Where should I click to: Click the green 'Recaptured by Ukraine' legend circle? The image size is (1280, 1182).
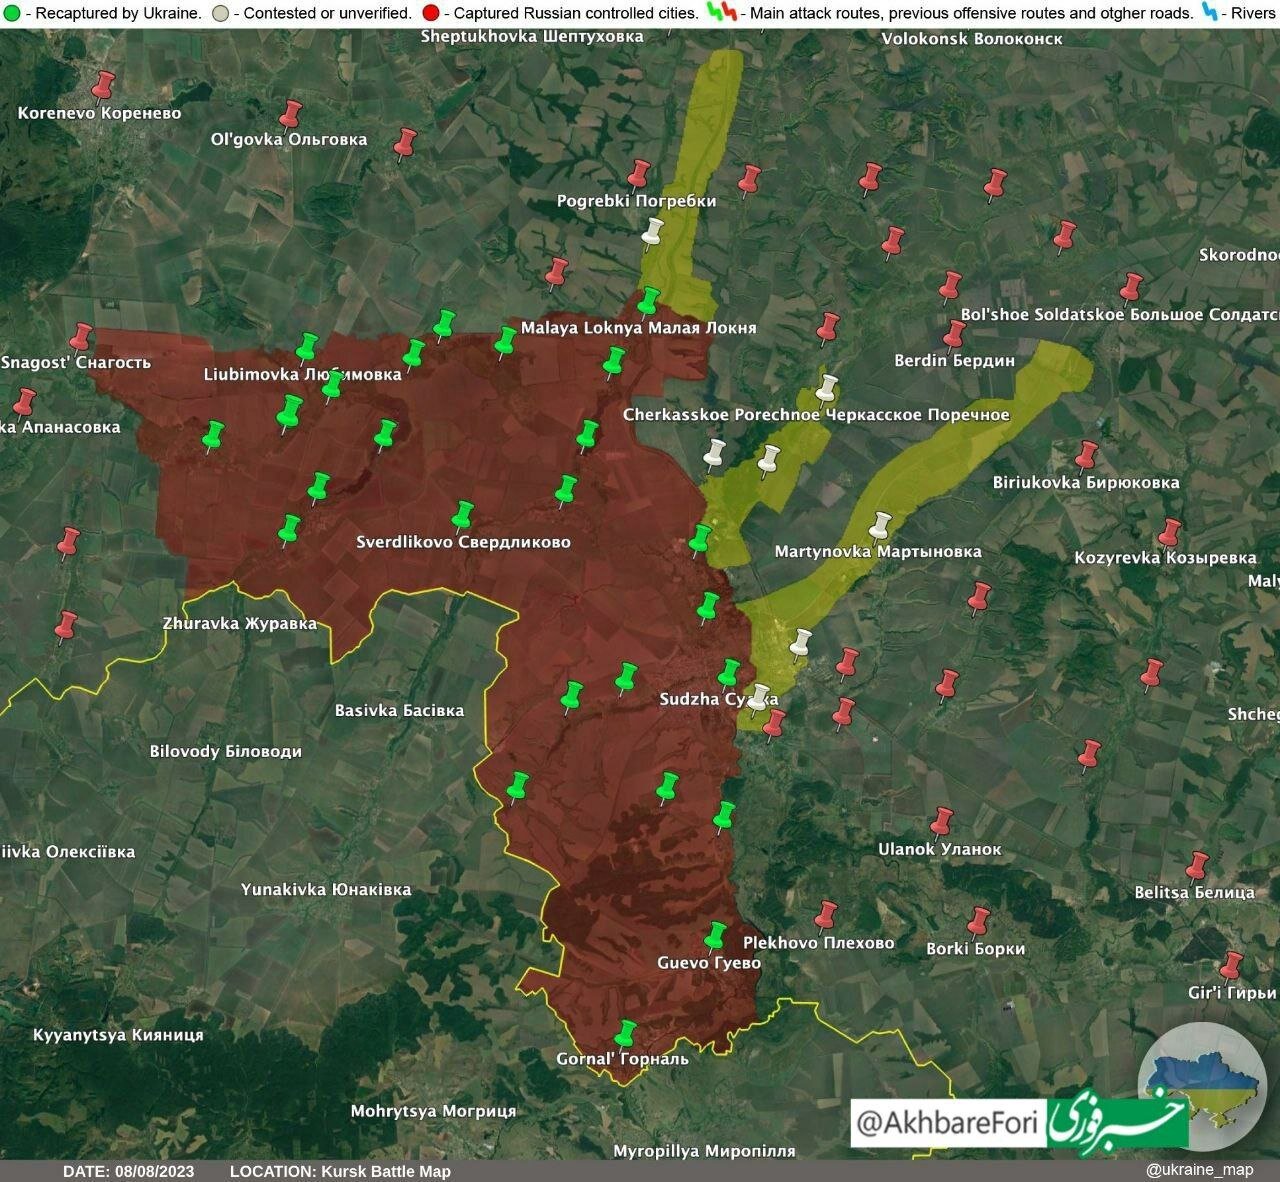point(12,13)
